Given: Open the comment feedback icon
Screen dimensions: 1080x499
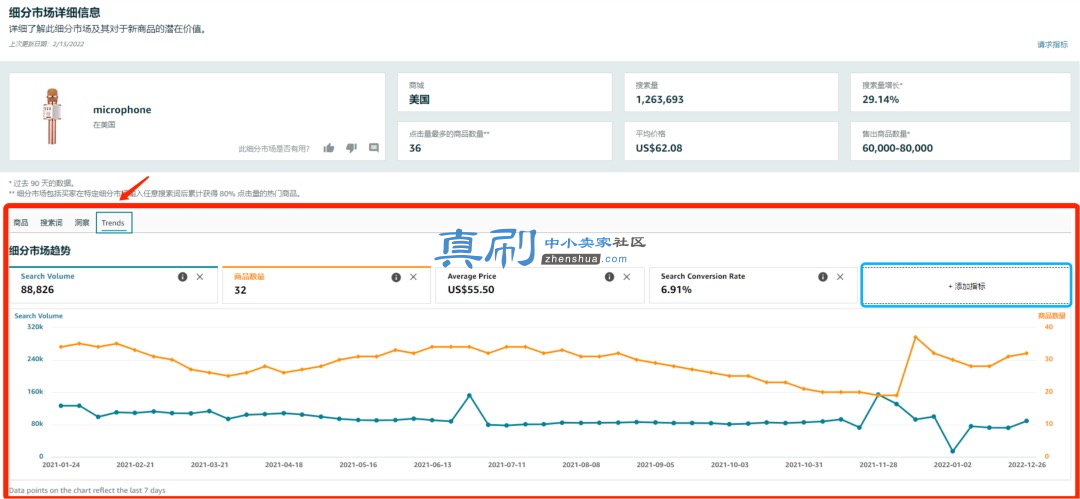Looking at the screenshot, I should click(374, 147).
